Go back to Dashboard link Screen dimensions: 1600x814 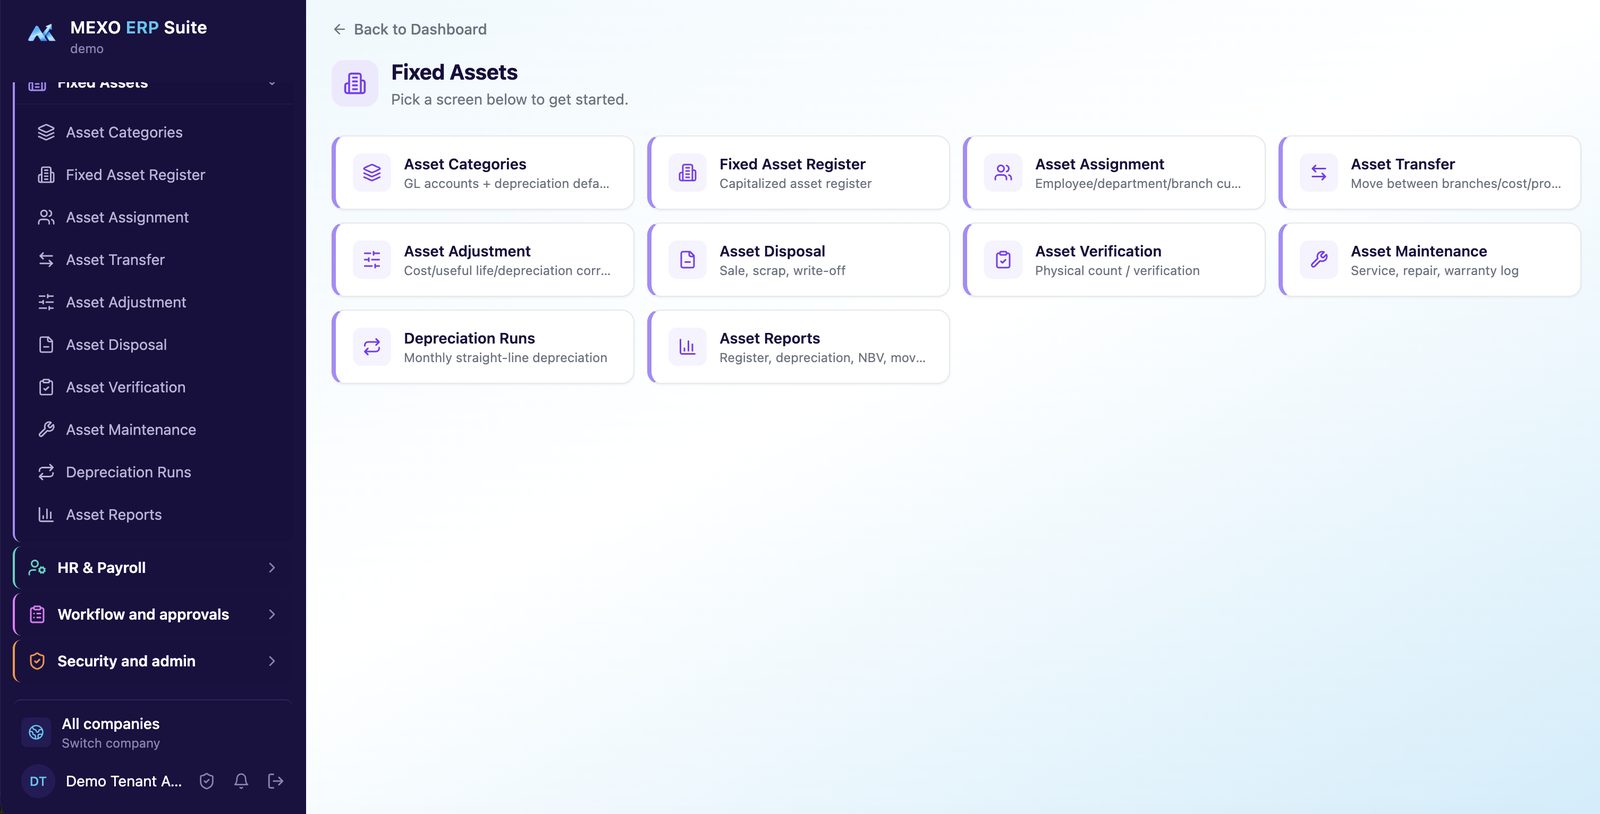coord(420,29)
